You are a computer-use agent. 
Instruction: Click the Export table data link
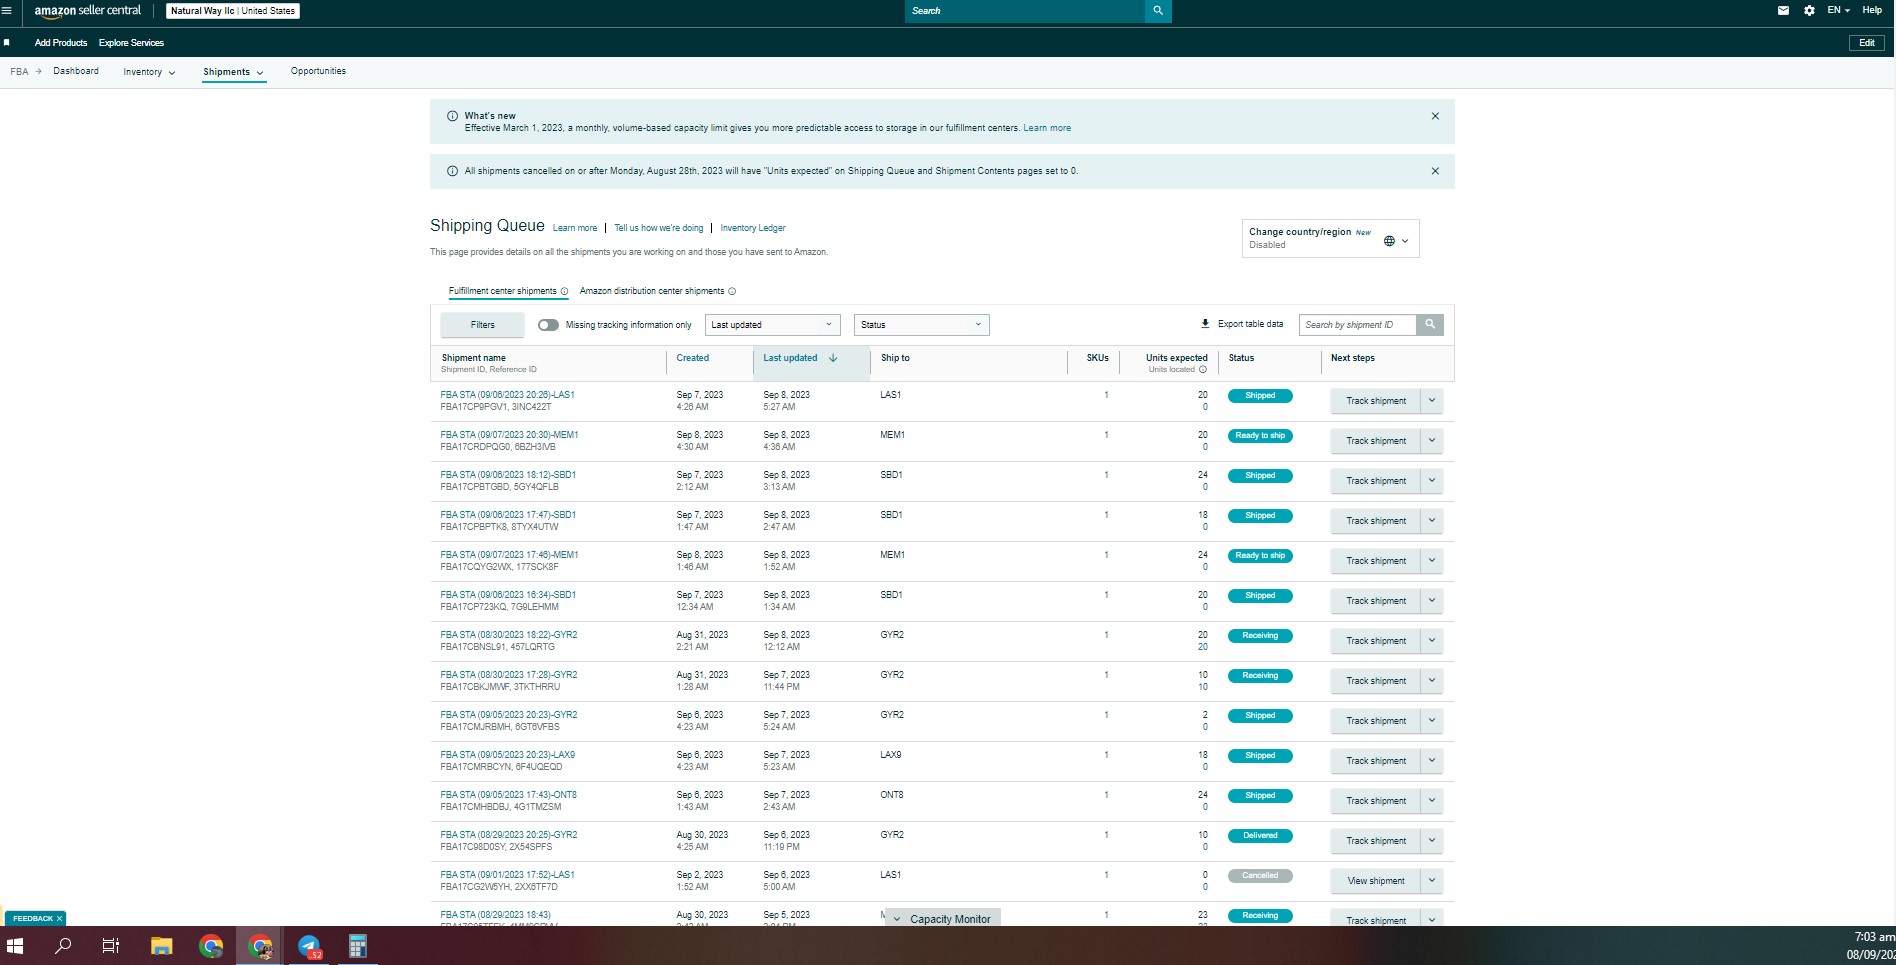tap(1250, 324)
